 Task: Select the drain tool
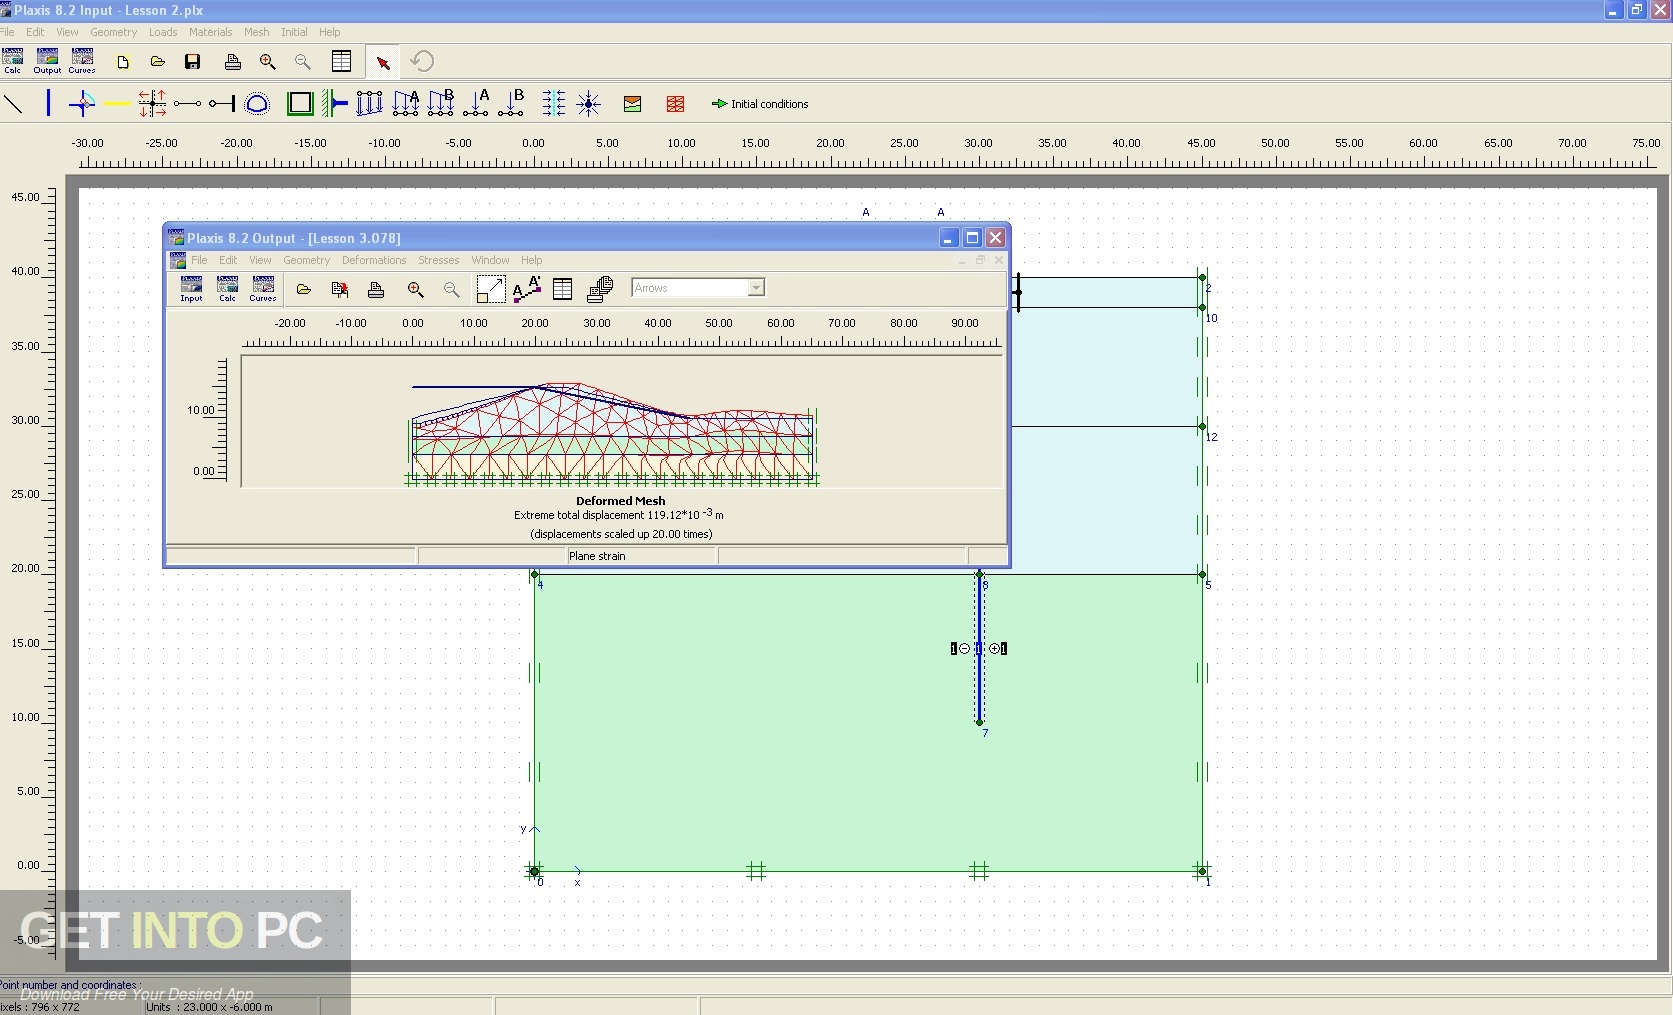point(553,103)
